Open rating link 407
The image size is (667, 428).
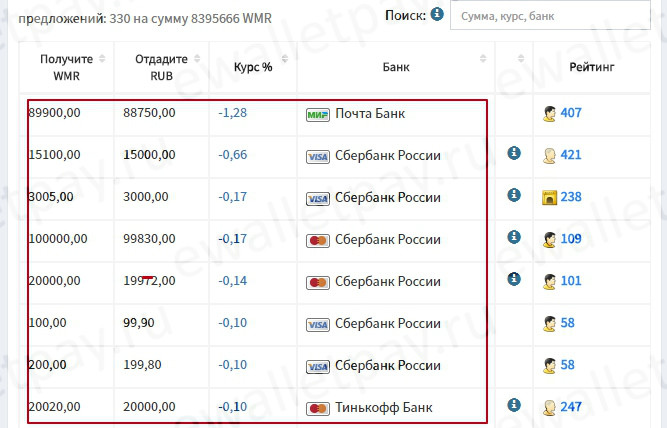tap(571, 113)
